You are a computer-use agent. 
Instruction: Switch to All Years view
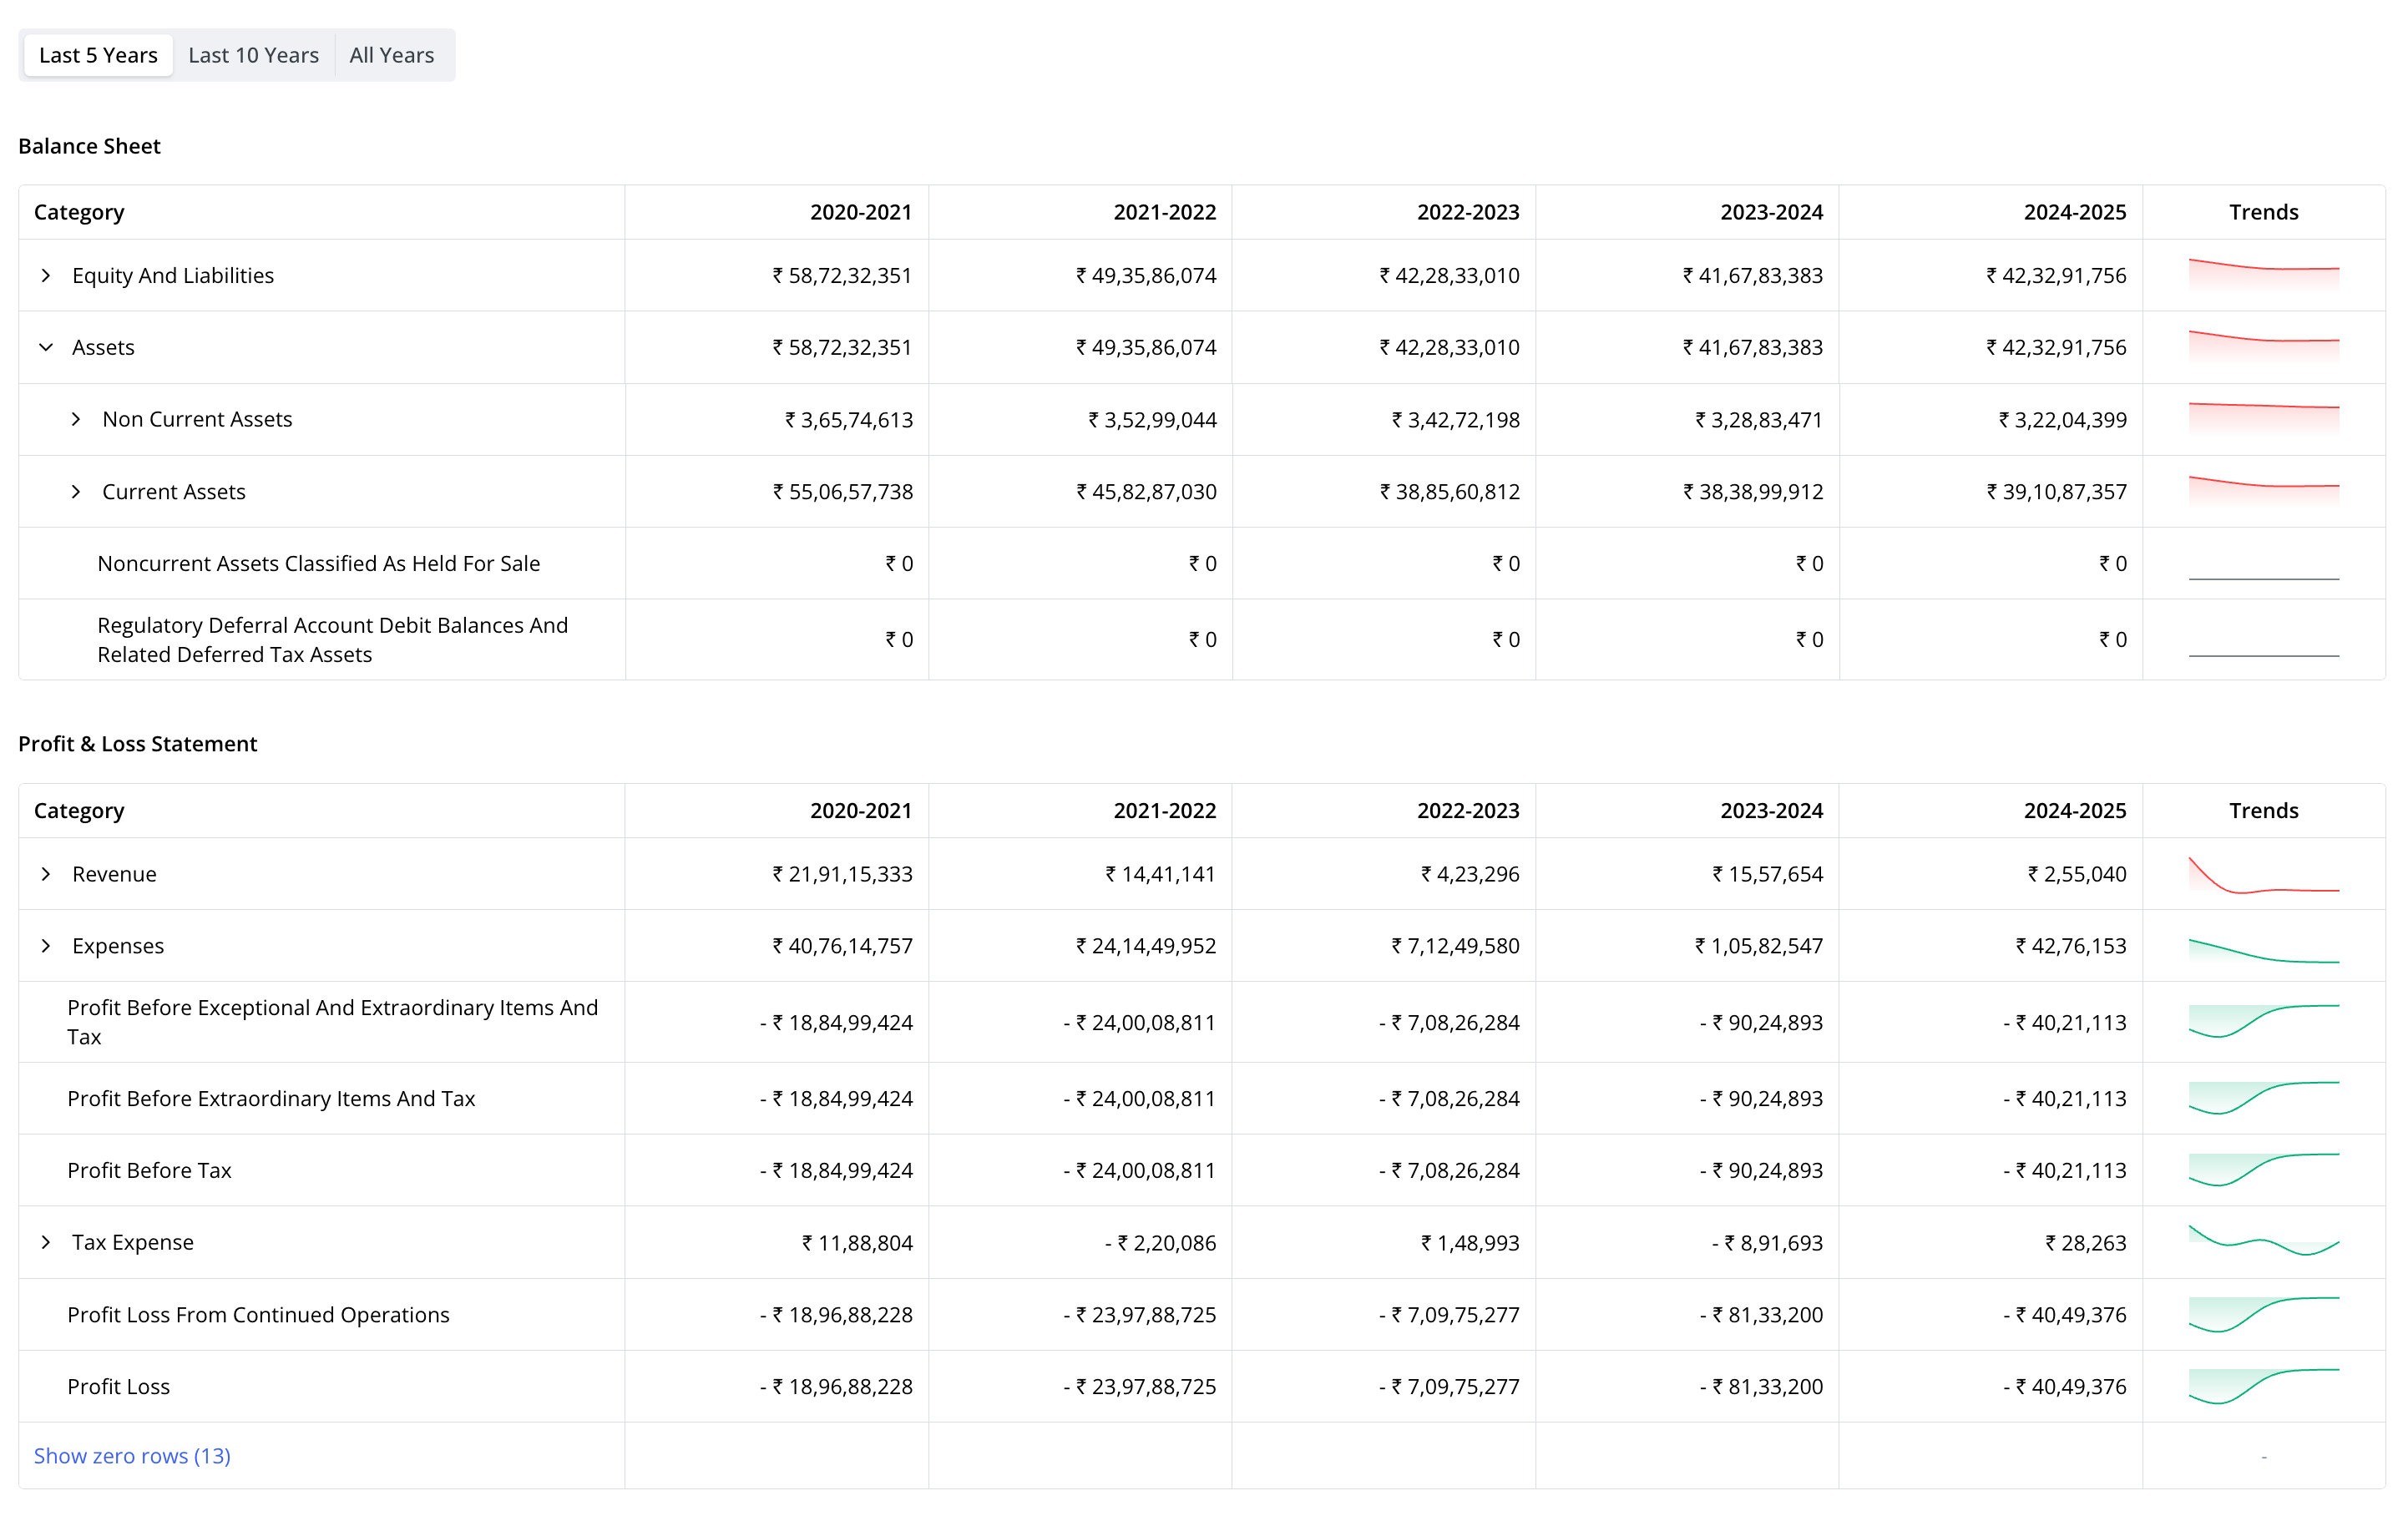pos(392,55)
